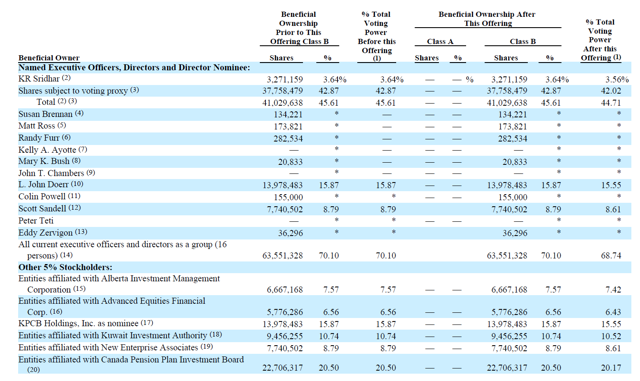The height and width of the screenshot is (381, 640).
Task: Click total prior shares 41,029,638
Action: coord(282,103)
